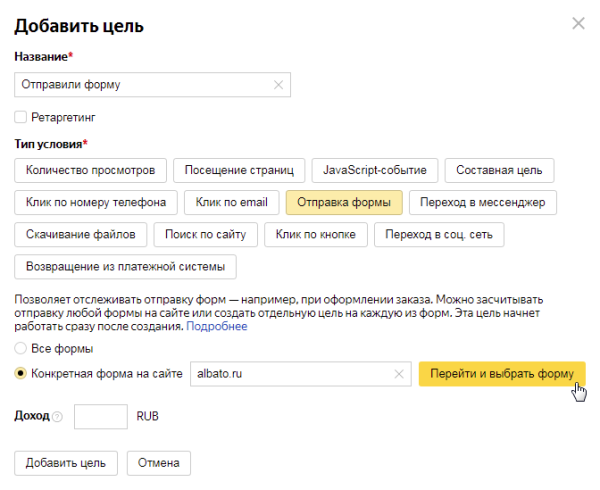Screen dimensions: 600x490
Task: Pick Переход в мессенджер option
Action: tap(483, 203)
